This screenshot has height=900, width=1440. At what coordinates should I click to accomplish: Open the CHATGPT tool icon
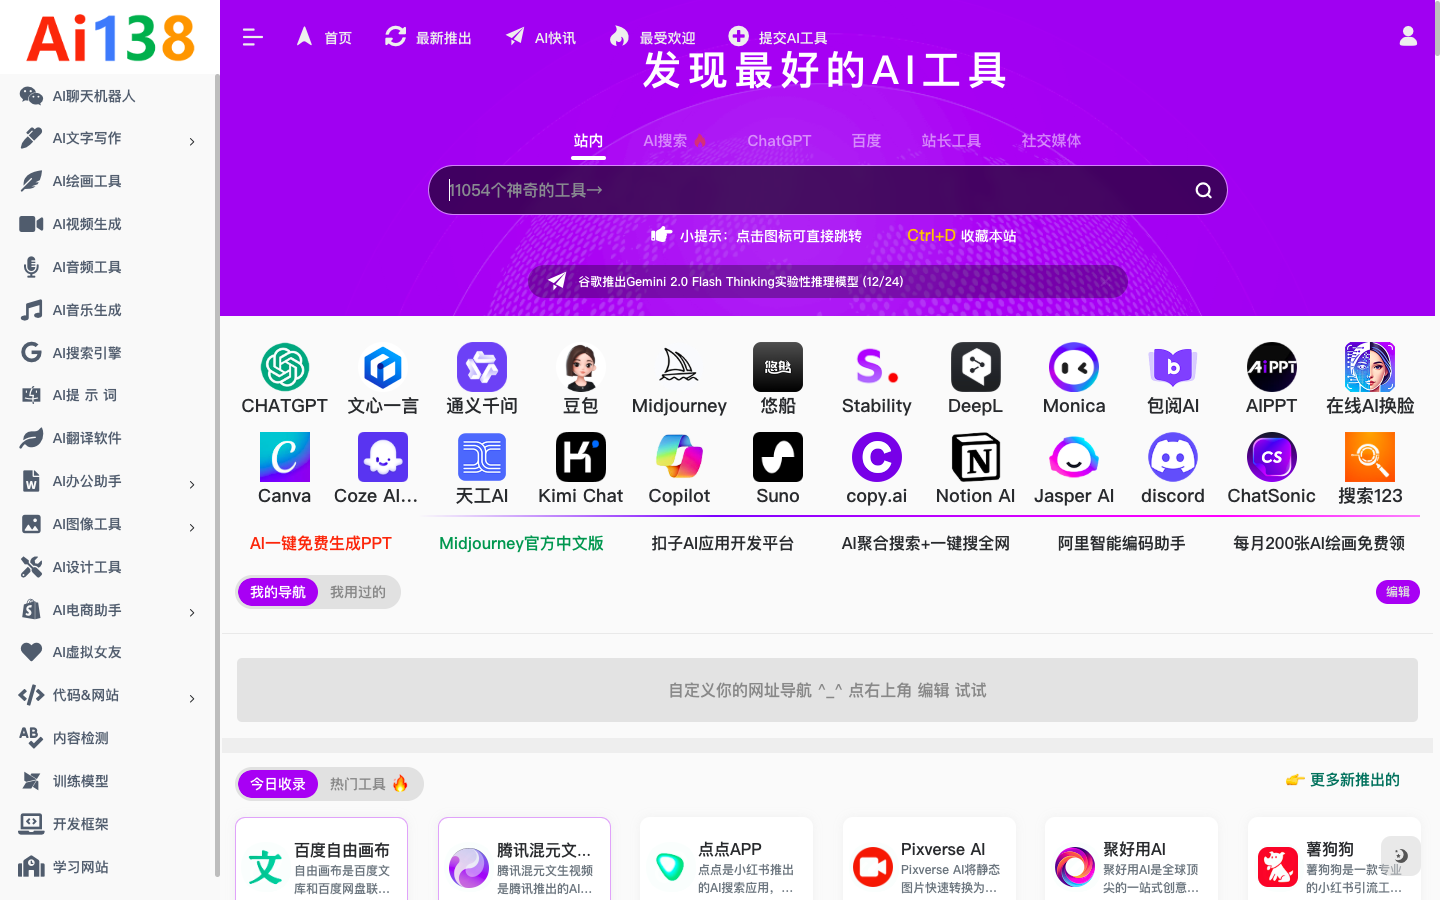(285, 367)
